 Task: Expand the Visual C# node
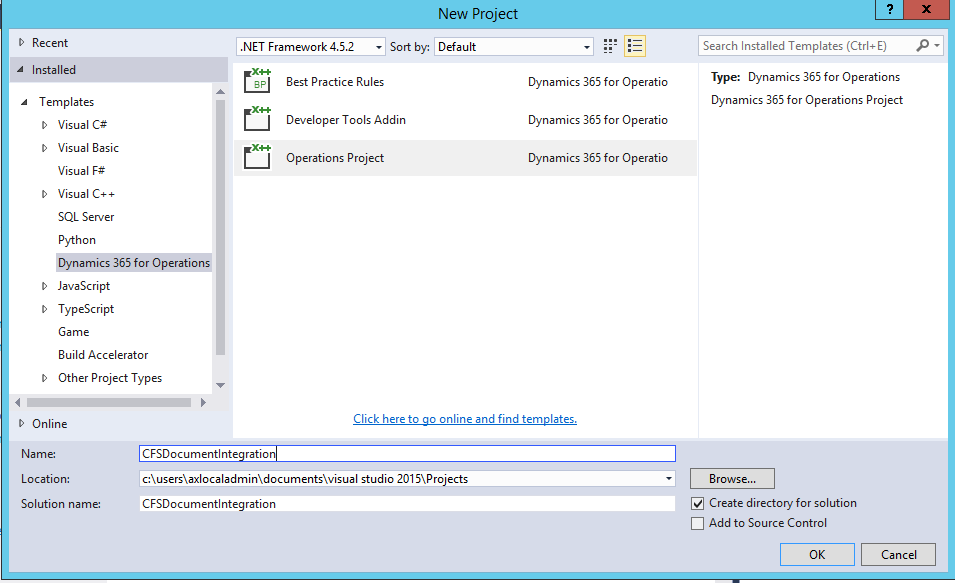coord(44,125)
